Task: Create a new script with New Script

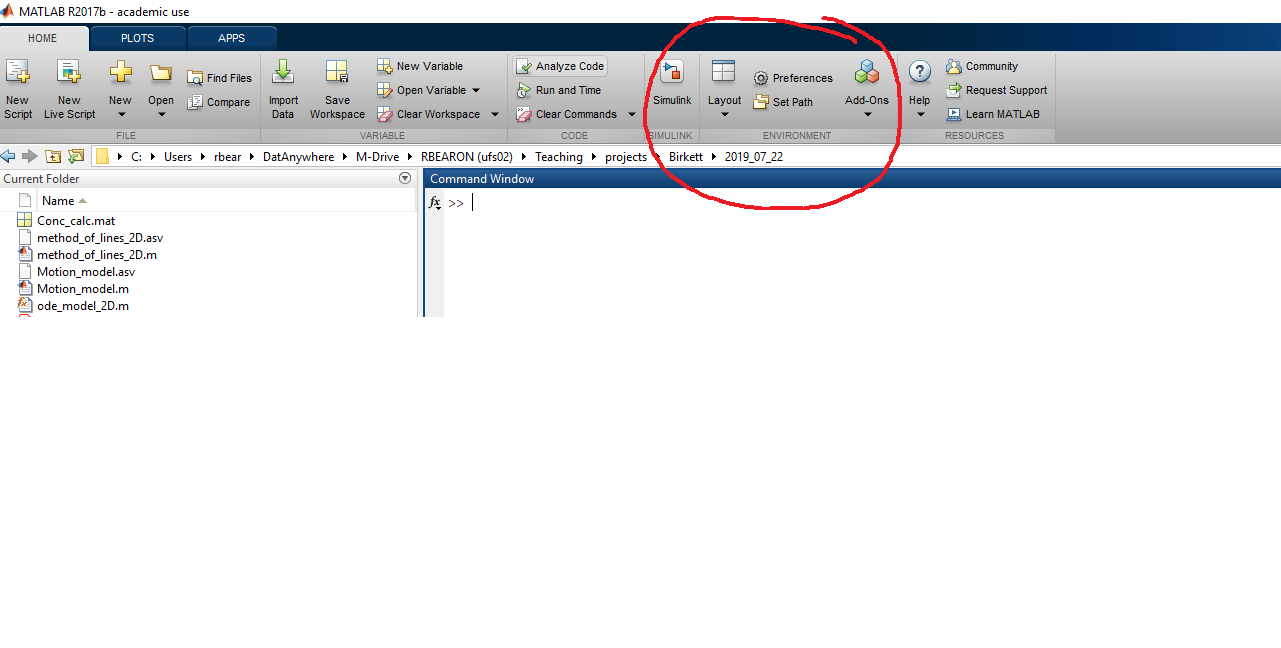Action: click(18, 89)
